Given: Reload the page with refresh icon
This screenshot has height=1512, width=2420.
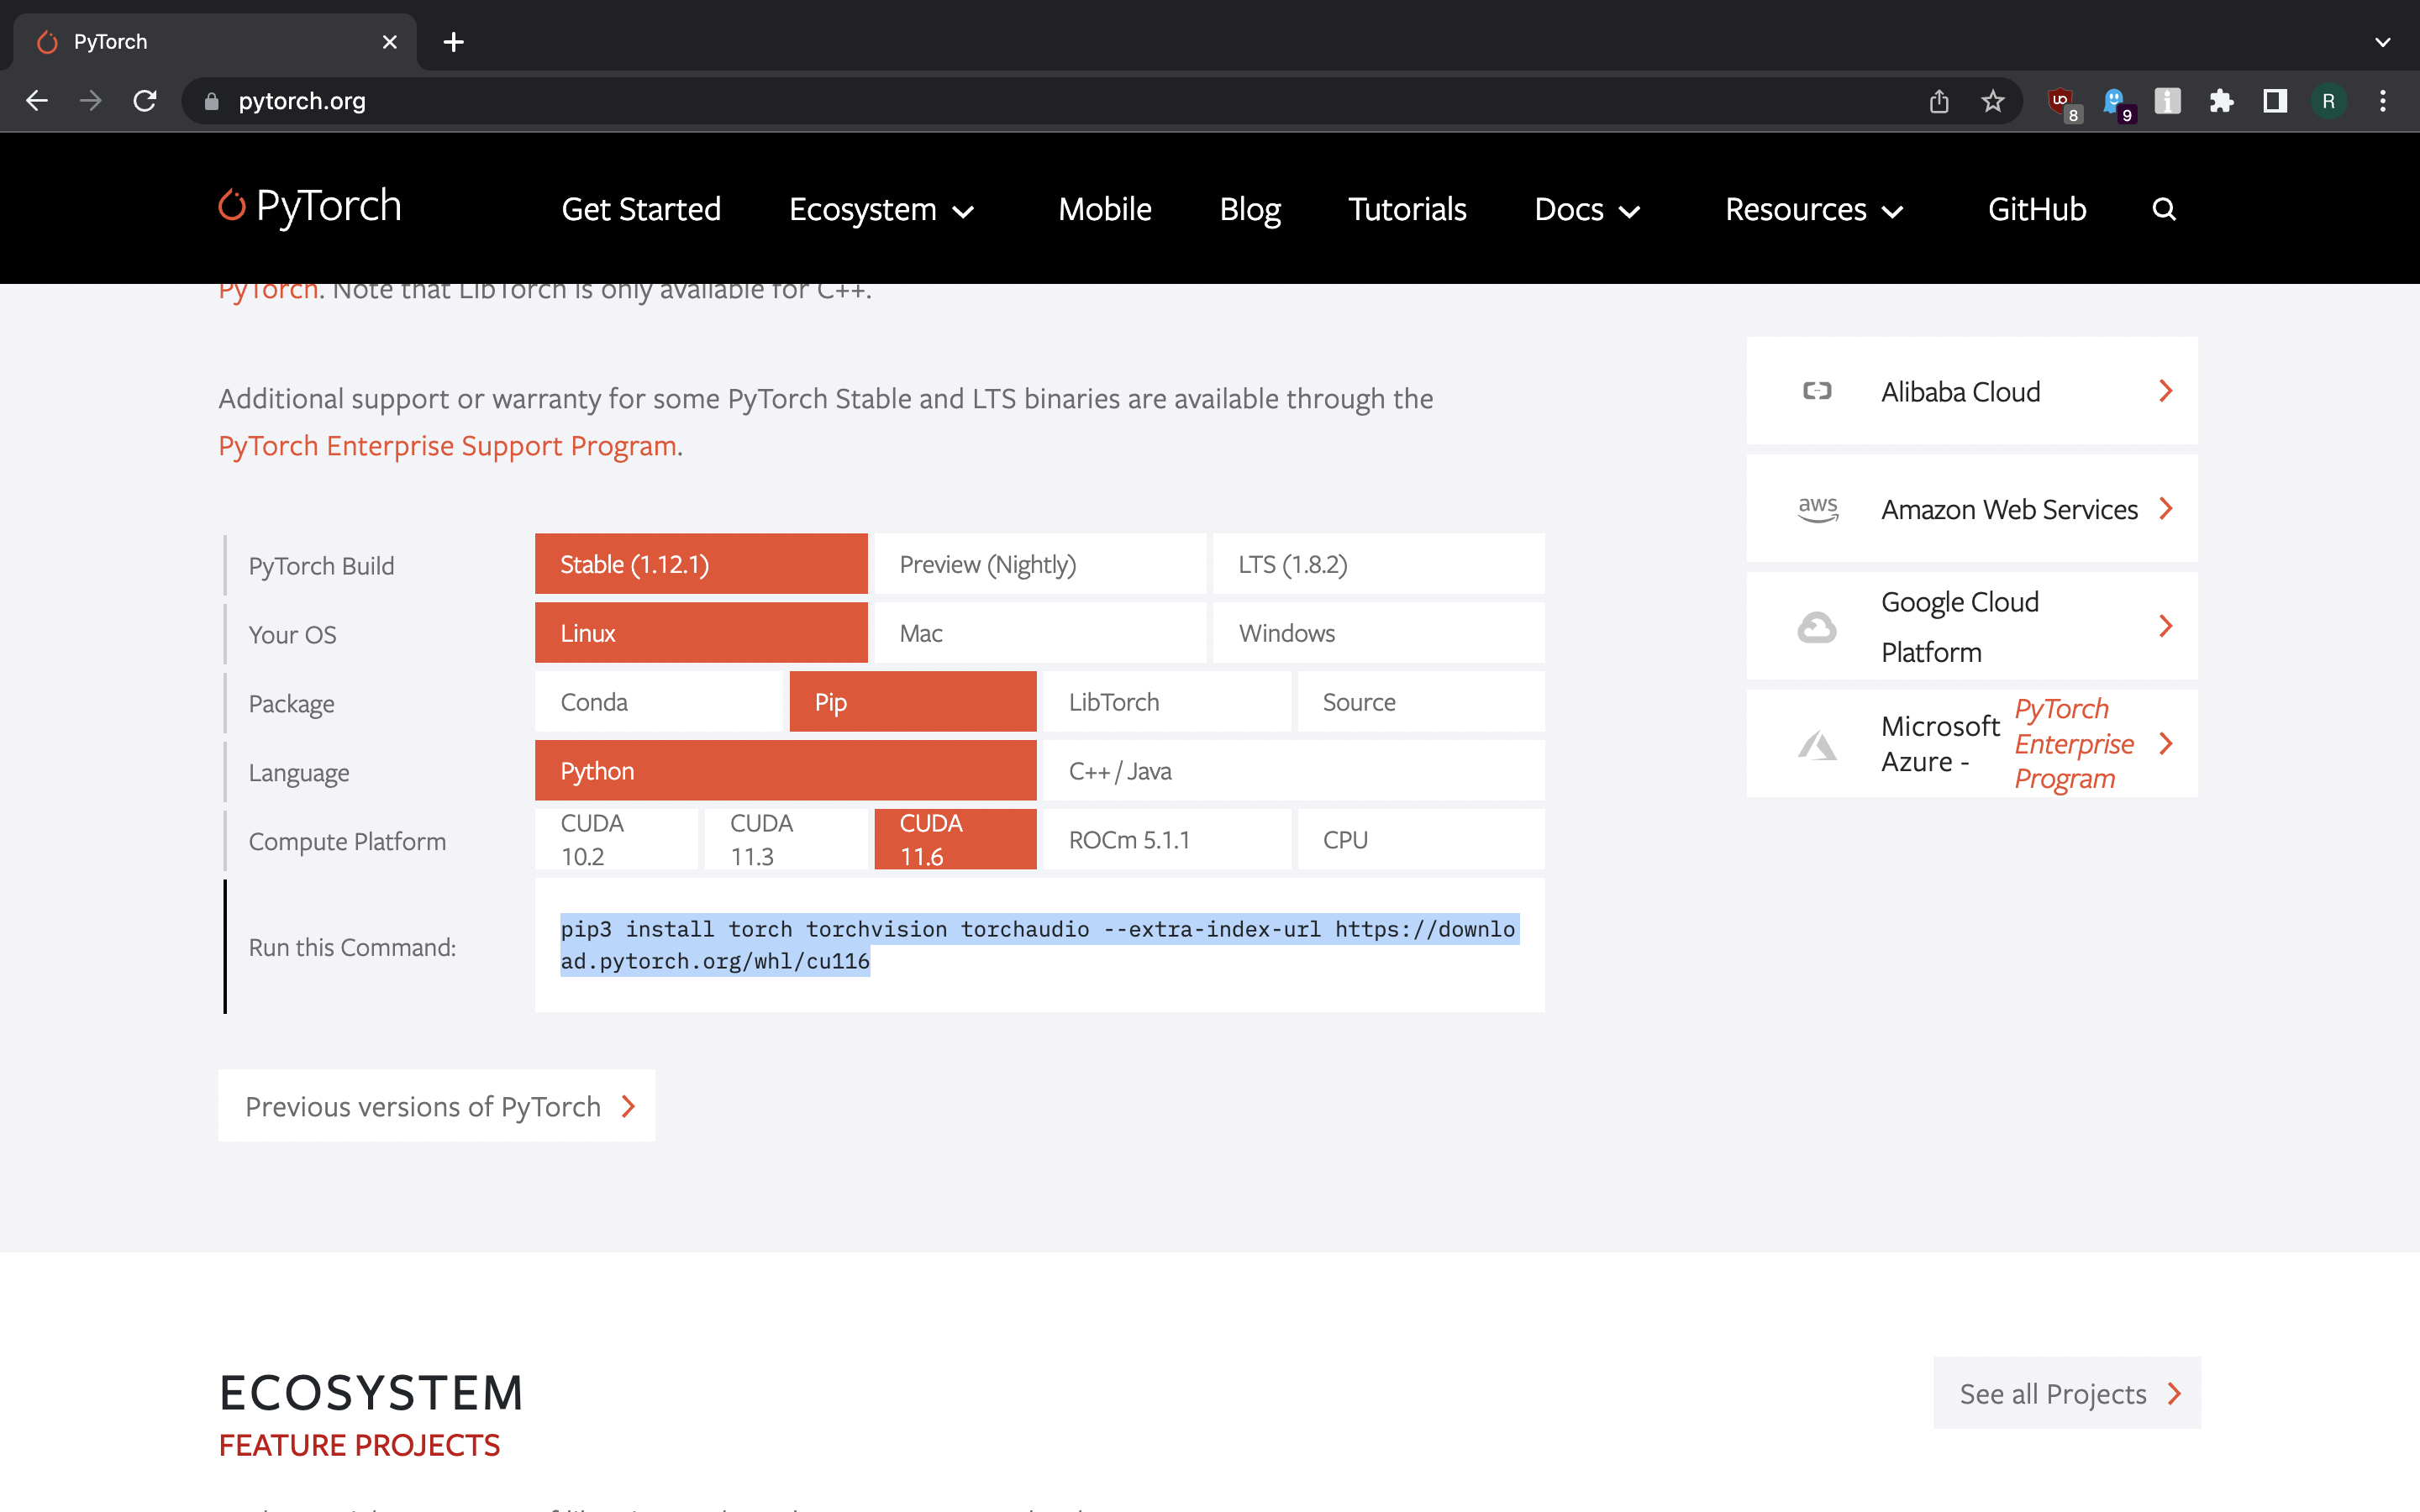Looking at the screenshot, I should 145,101.
